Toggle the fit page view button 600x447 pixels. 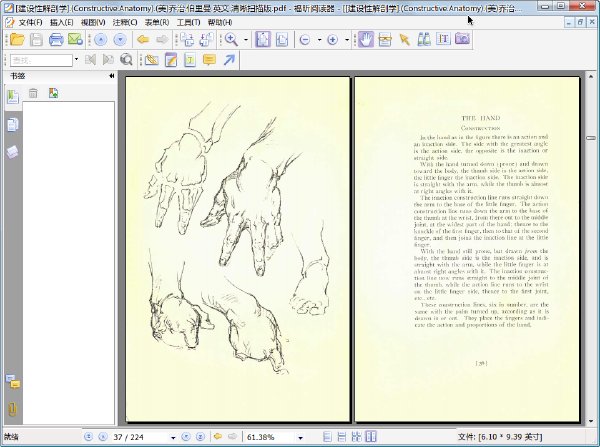[263, 39]
